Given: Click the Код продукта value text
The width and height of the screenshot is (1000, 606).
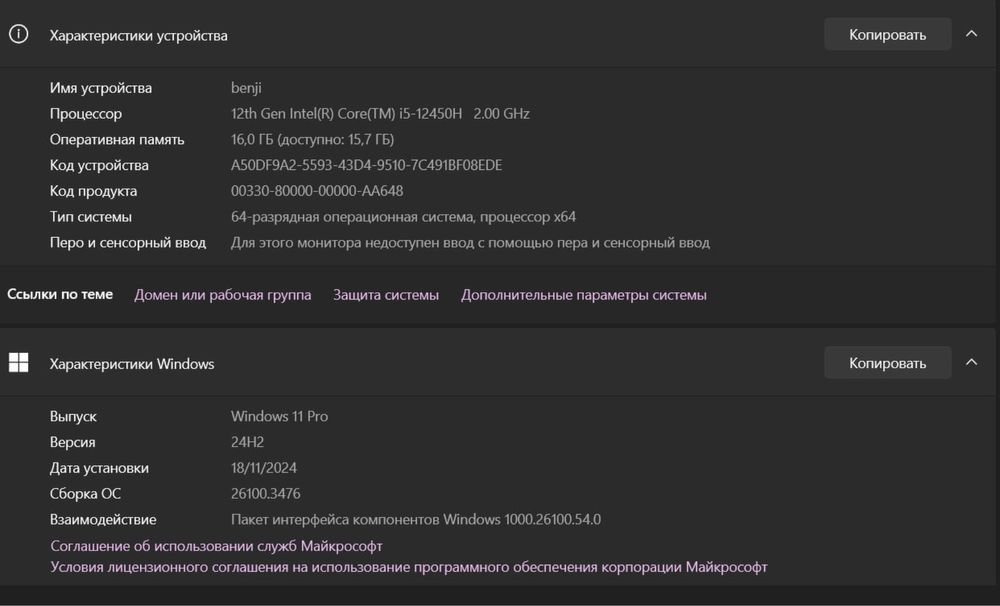Looking at the screenshot, I should pos(317,191).
